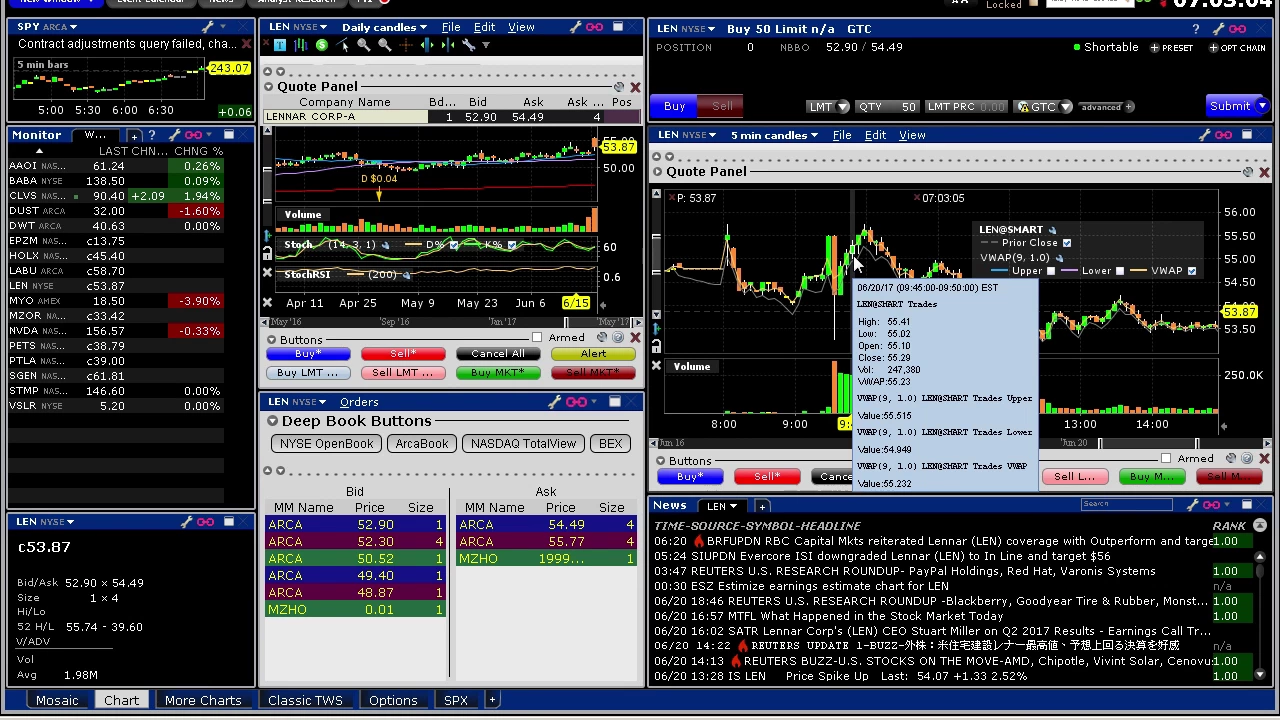This screenshot has width=1280, height=720.
Task: Open the Daily candles timeframe dropdown
Action: coord(384,27)
